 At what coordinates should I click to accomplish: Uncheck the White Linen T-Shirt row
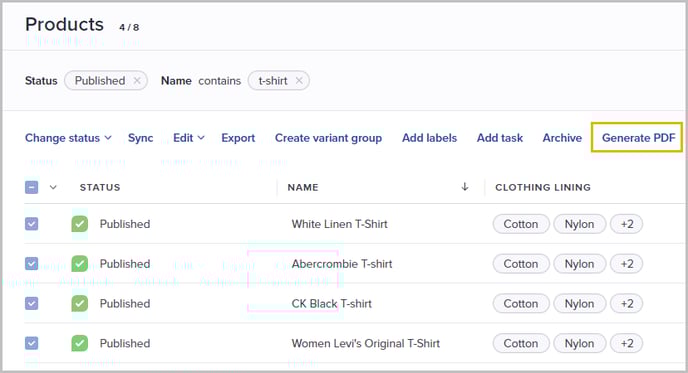click(x=32, y=224)
